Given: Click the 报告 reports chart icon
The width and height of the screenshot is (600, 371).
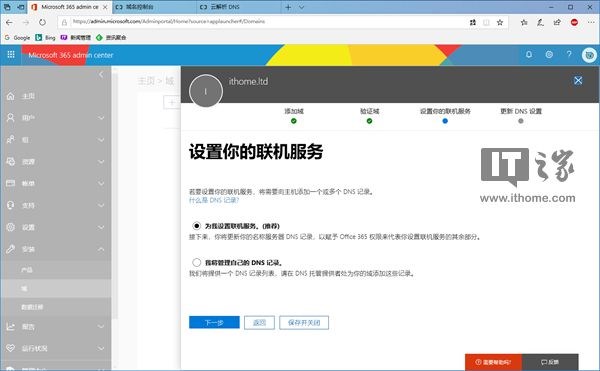Looking at the screenshot, I should click(x=11, y=327).
